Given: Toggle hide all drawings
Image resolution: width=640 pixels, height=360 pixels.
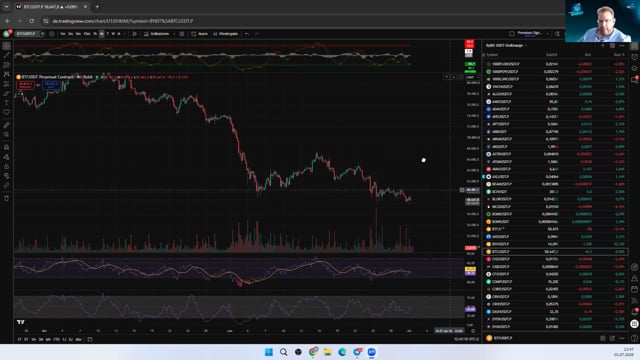Looking at the screenshot, I should [7, 176].
